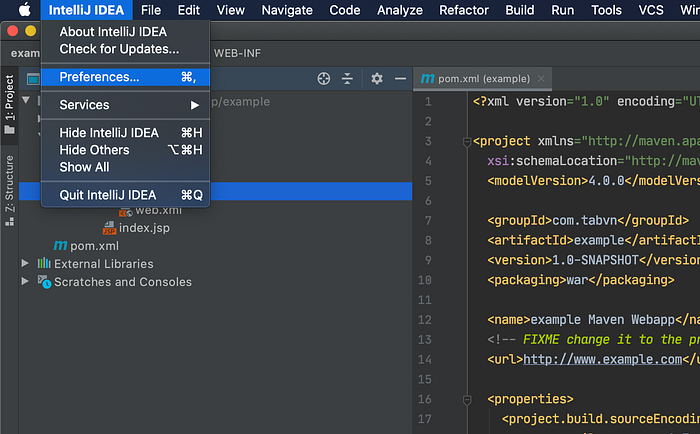Click the Maven icon beside pom.xml in tree
Screen dimensions: 700x434
(x=60, y=246)
